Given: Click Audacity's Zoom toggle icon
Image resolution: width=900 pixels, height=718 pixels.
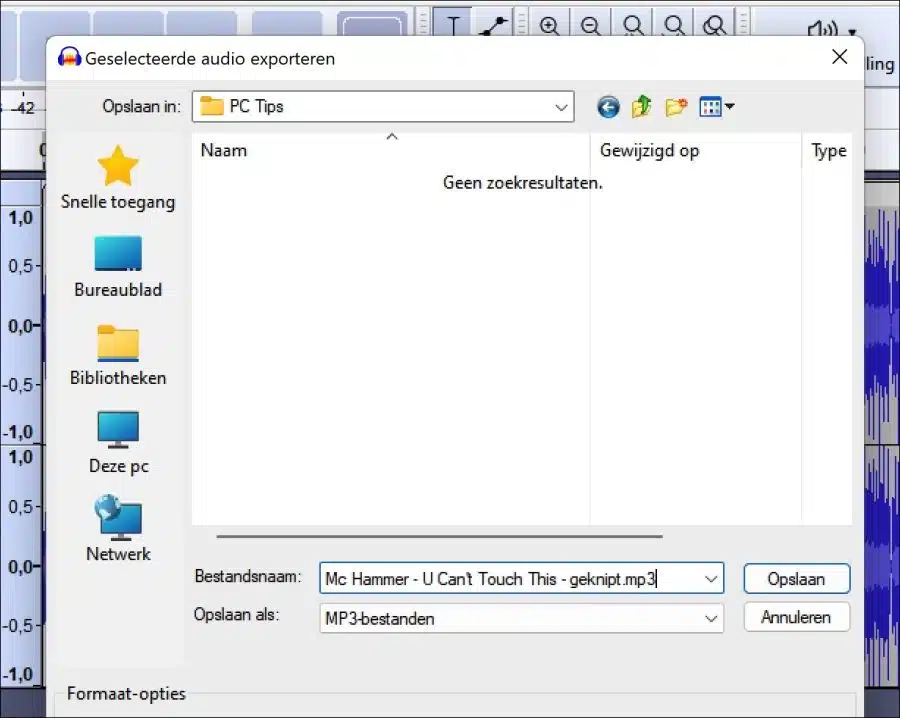Looking at the screenshot, I should tap(715, 25).
